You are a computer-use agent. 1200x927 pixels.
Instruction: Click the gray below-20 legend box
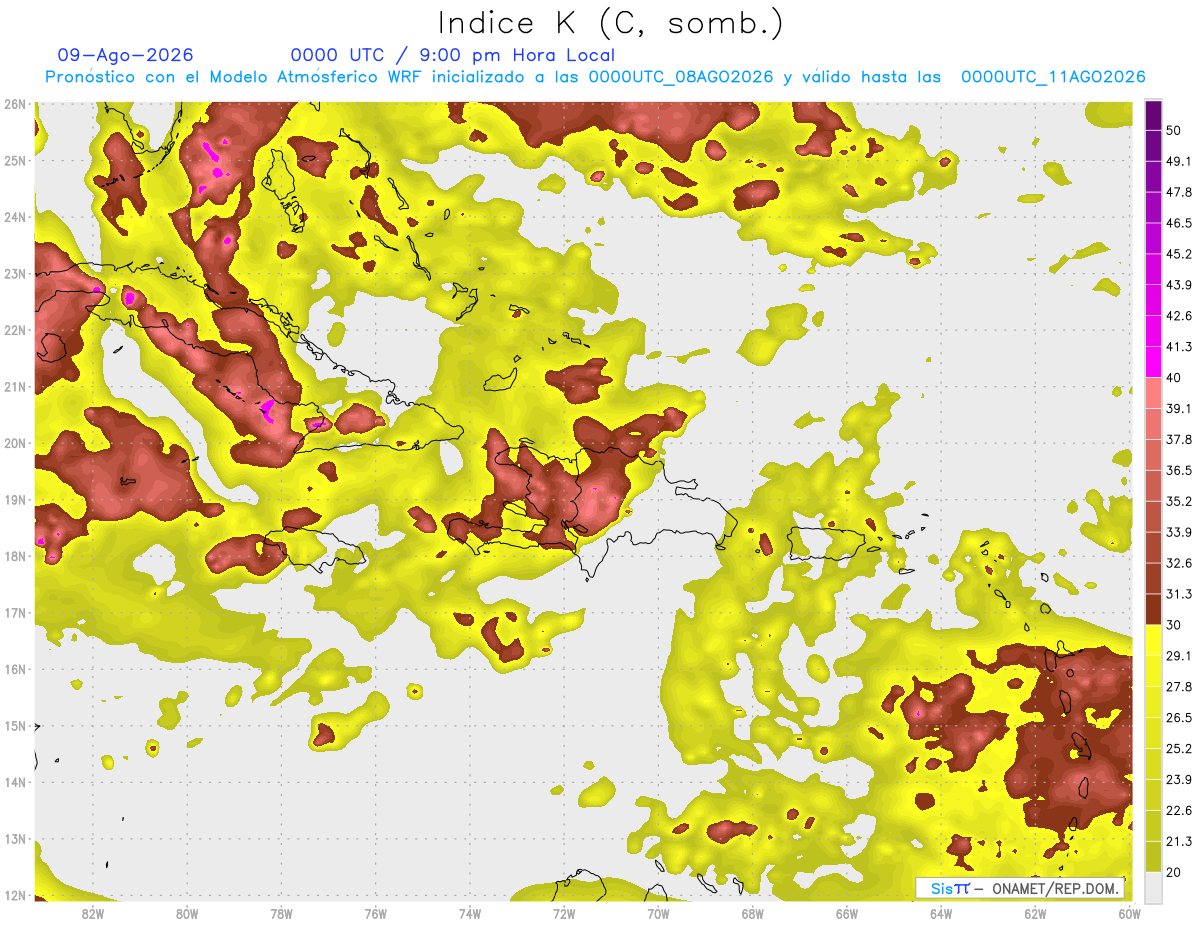[1153, 887]
